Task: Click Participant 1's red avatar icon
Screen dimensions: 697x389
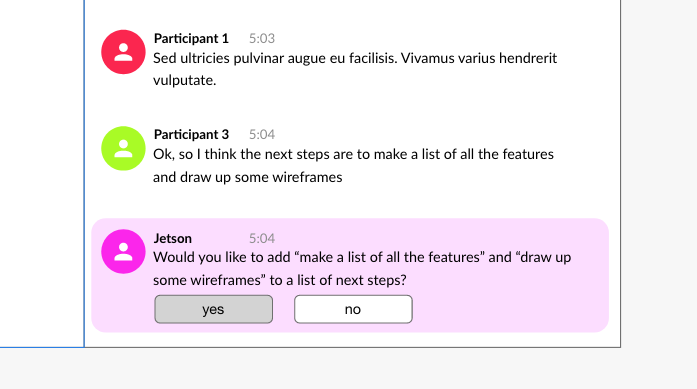Action: pos(123,52)
